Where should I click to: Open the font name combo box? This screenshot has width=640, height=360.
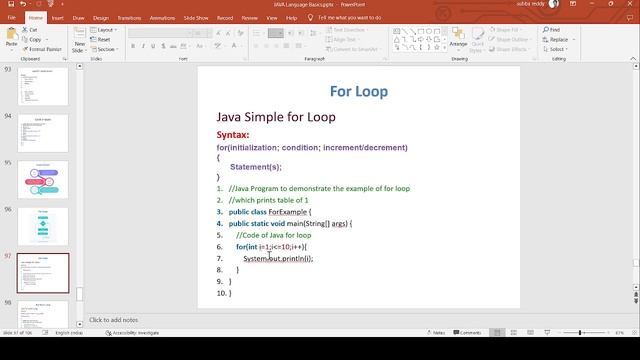[160, 33]
